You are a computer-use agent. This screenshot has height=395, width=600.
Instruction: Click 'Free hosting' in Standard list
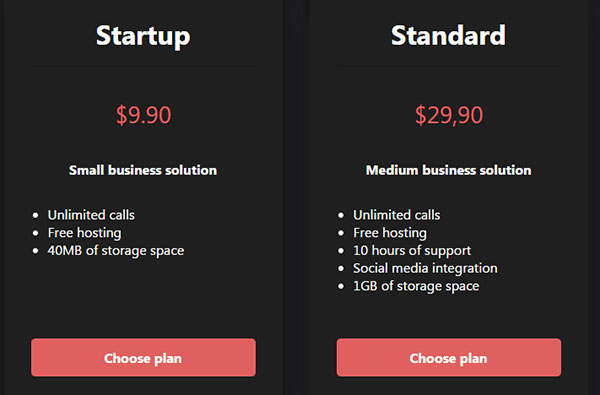coord(390,233)
